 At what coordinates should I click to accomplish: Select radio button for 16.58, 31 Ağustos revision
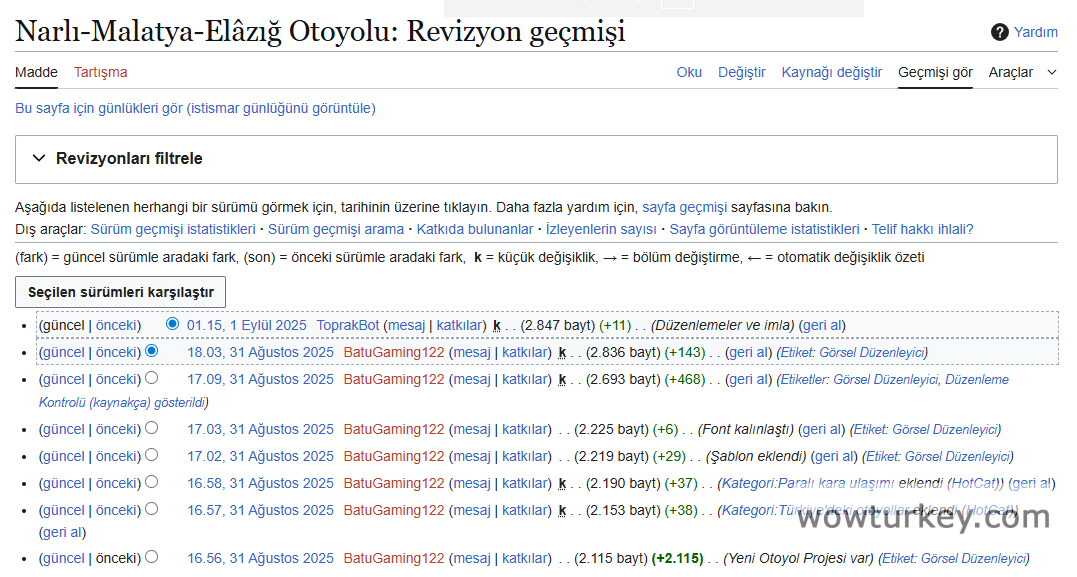point(152,482)
